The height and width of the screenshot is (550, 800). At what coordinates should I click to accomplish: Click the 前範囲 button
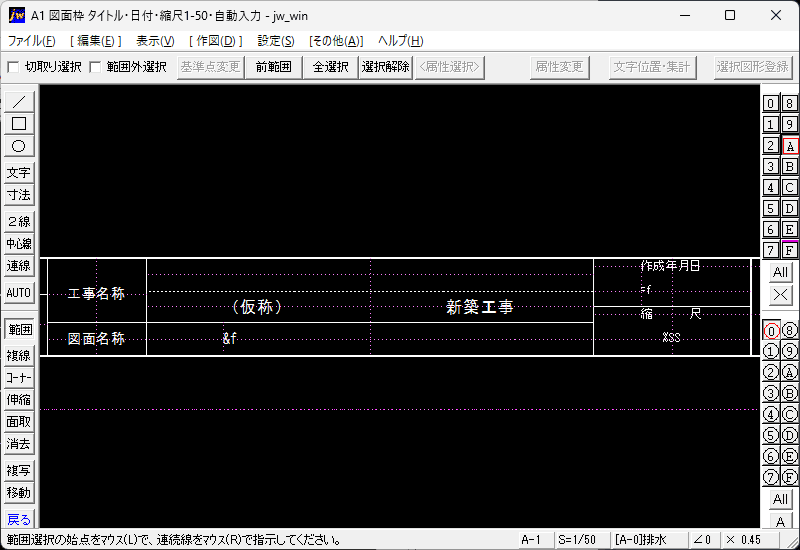[273, 67]
